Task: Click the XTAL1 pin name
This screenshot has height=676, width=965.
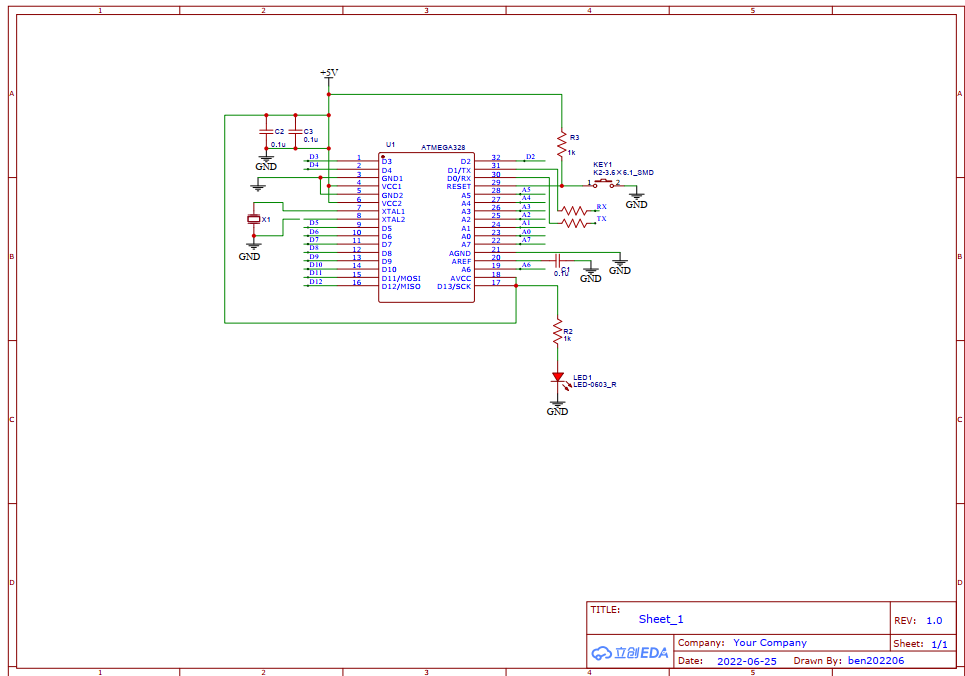Action: pyautogui.click(x=393, y=212)
